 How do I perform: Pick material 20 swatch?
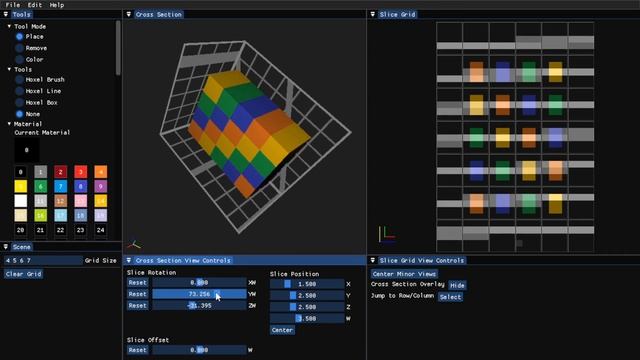pyautogui.click(x=20, y=230)
